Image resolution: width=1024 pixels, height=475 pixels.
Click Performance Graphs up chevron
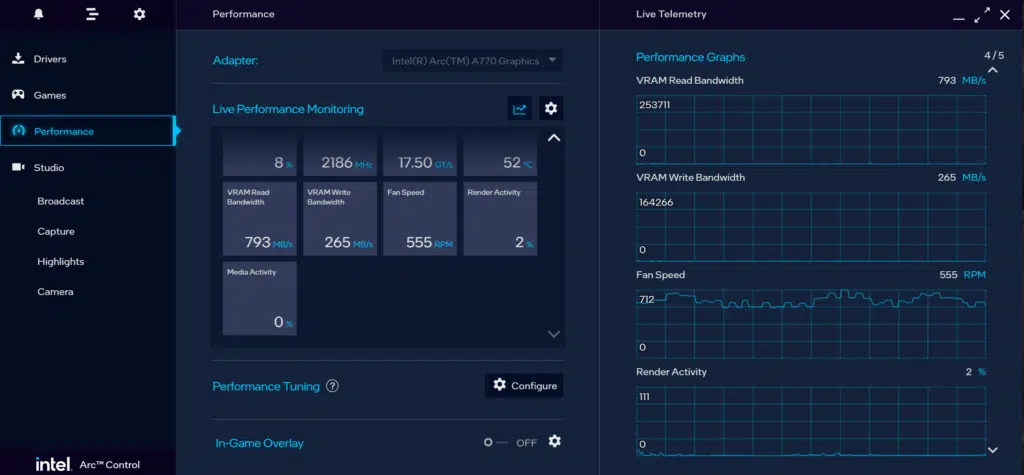[x=993, y=70]
